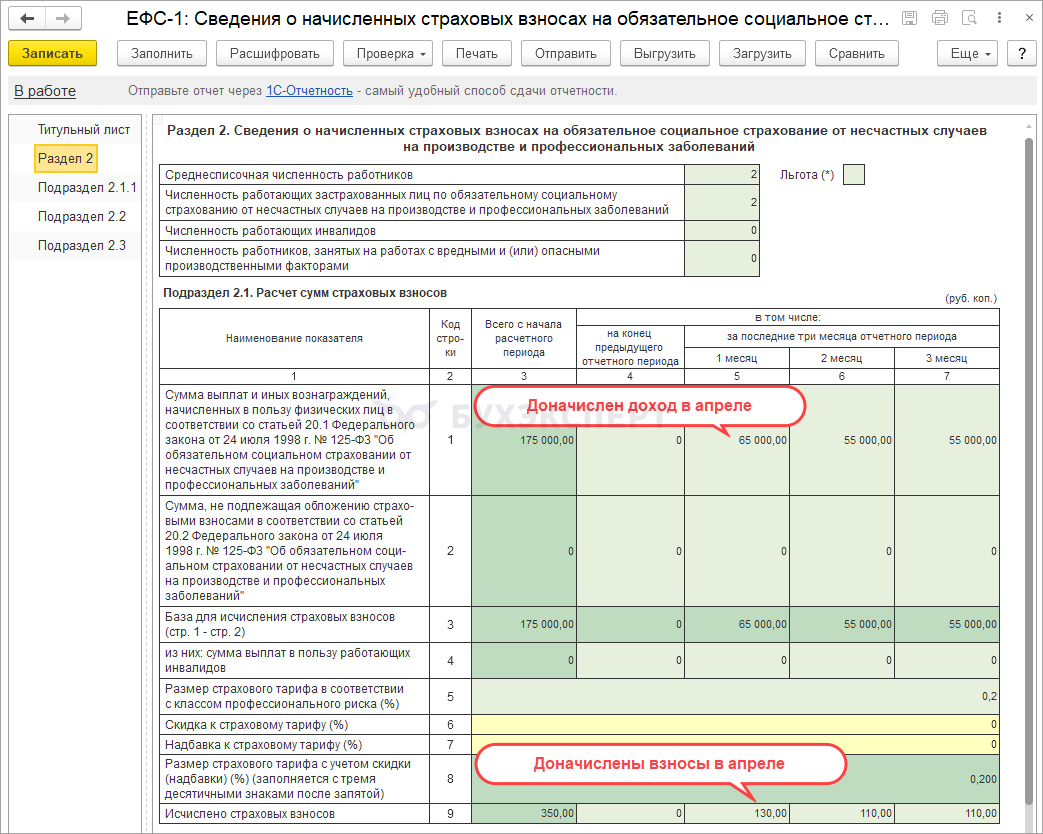Select Раздел 2 in the section list

click(x=65, y=158)
